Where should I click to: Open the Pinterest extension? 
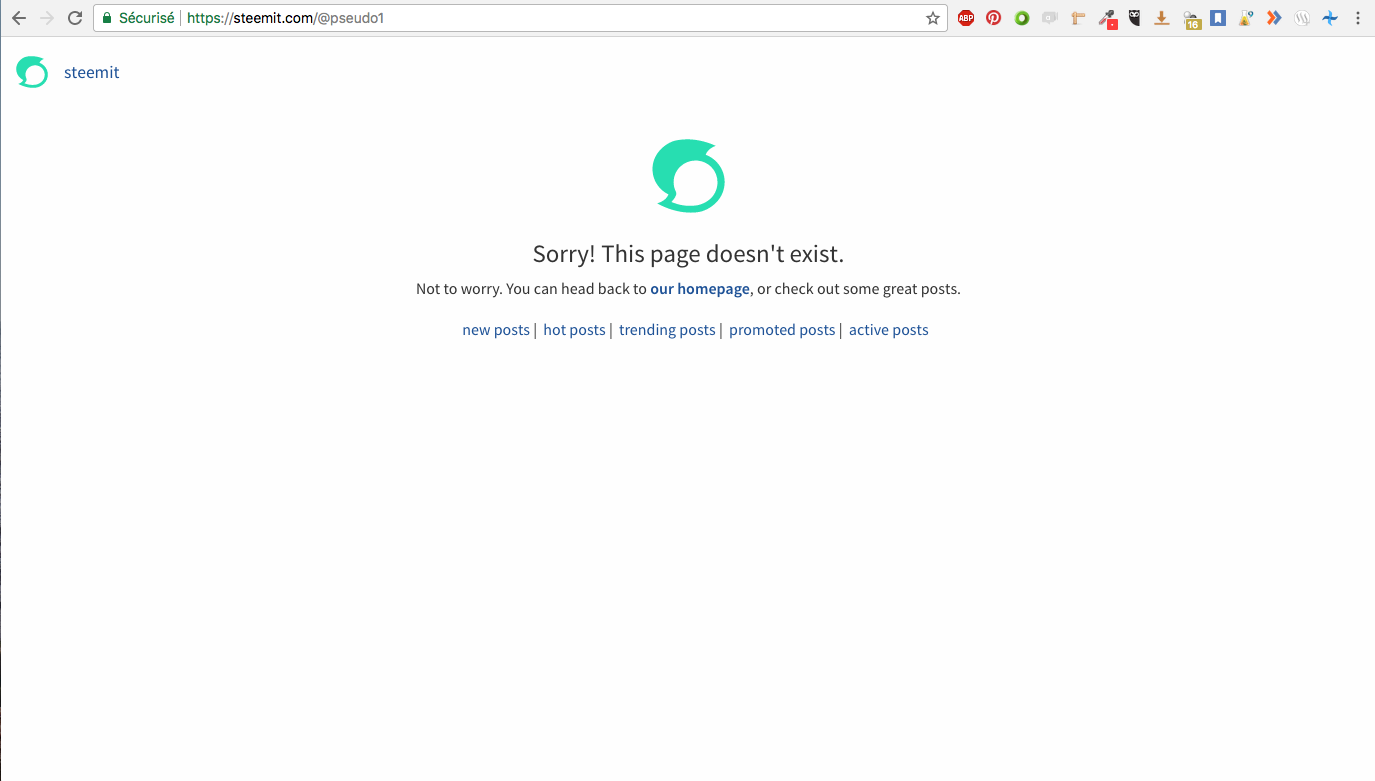click(993, 18)
